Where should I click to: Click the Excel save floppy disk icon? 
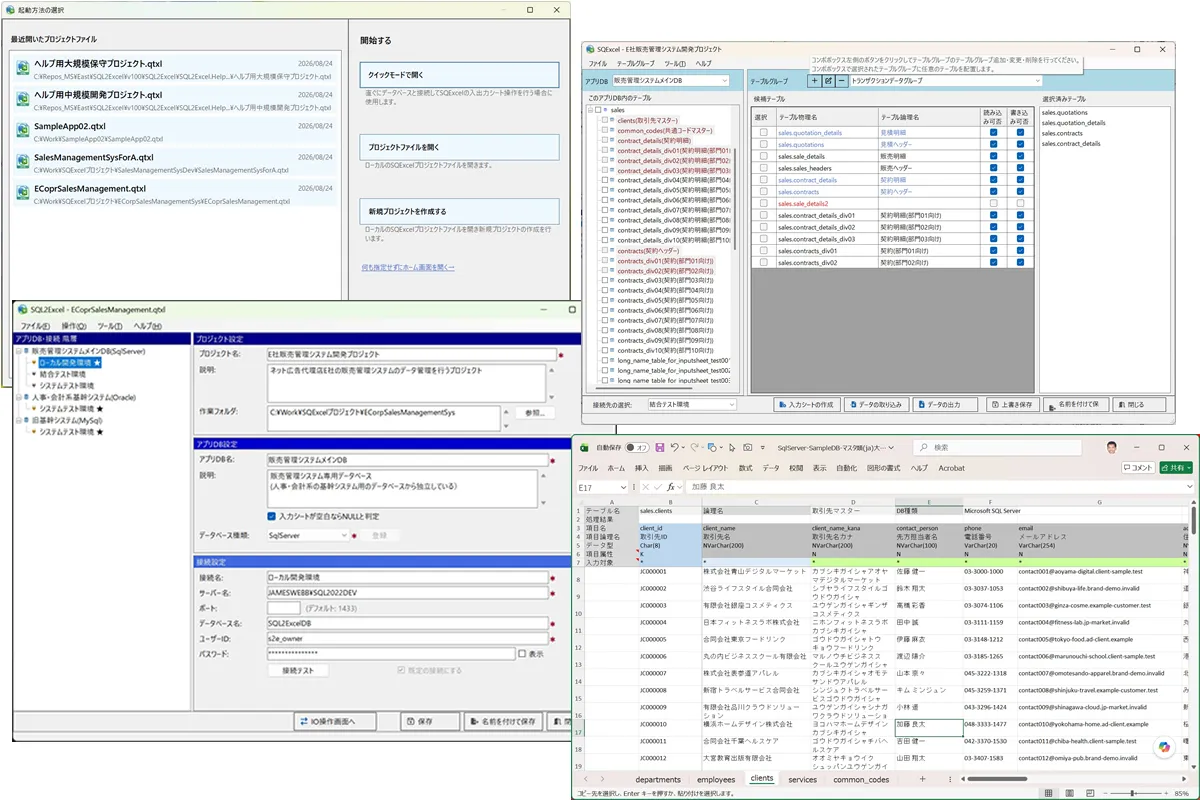point(660,447)
